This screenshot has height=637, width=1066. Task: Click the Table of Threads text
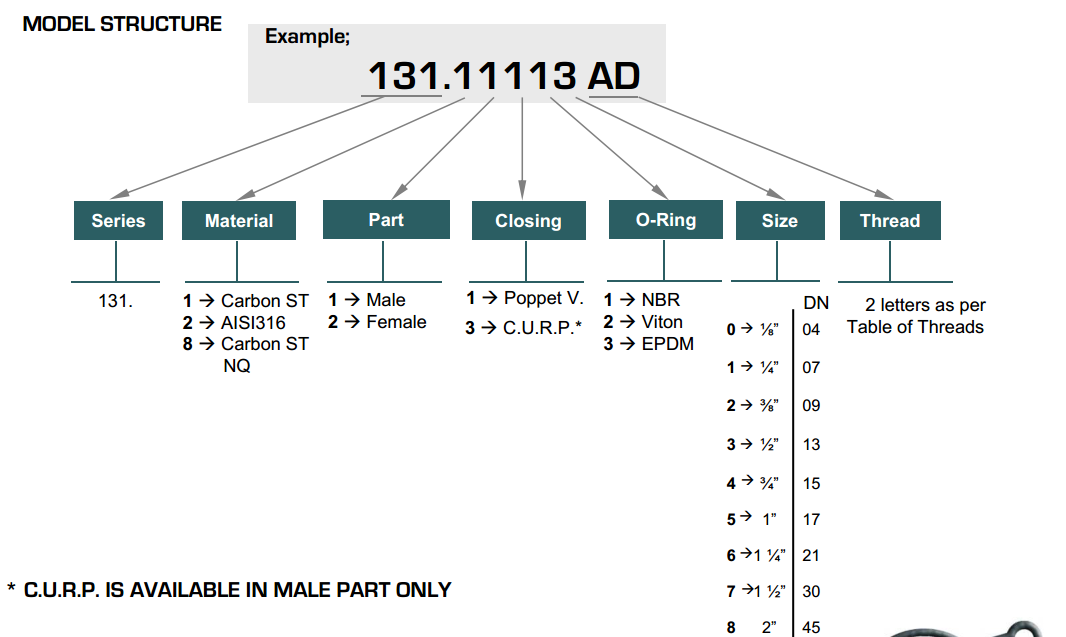(x=915, y=327)
